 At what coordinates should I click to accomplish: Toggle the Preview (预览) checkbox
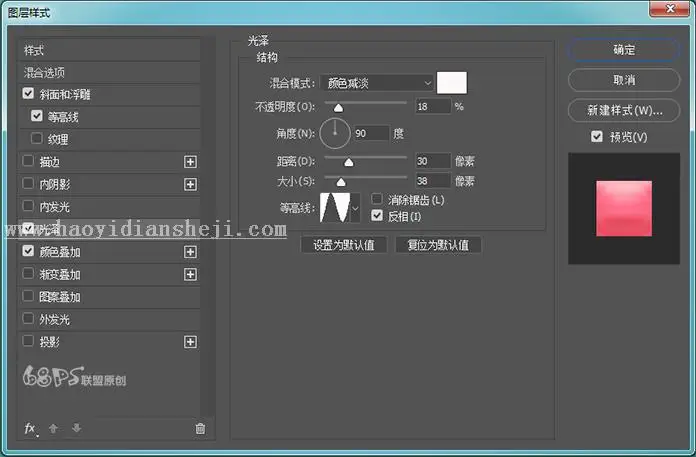pyautogui.click(x=597, y=136)
